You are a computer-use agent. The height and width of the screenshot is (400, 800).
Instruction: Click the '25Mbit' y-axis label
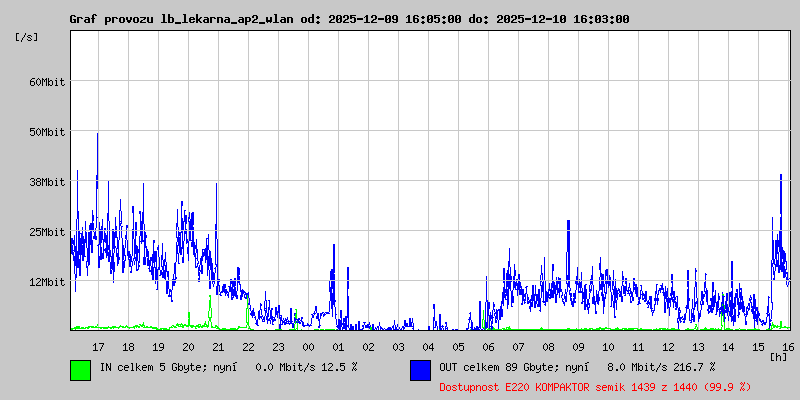(47, 232)
